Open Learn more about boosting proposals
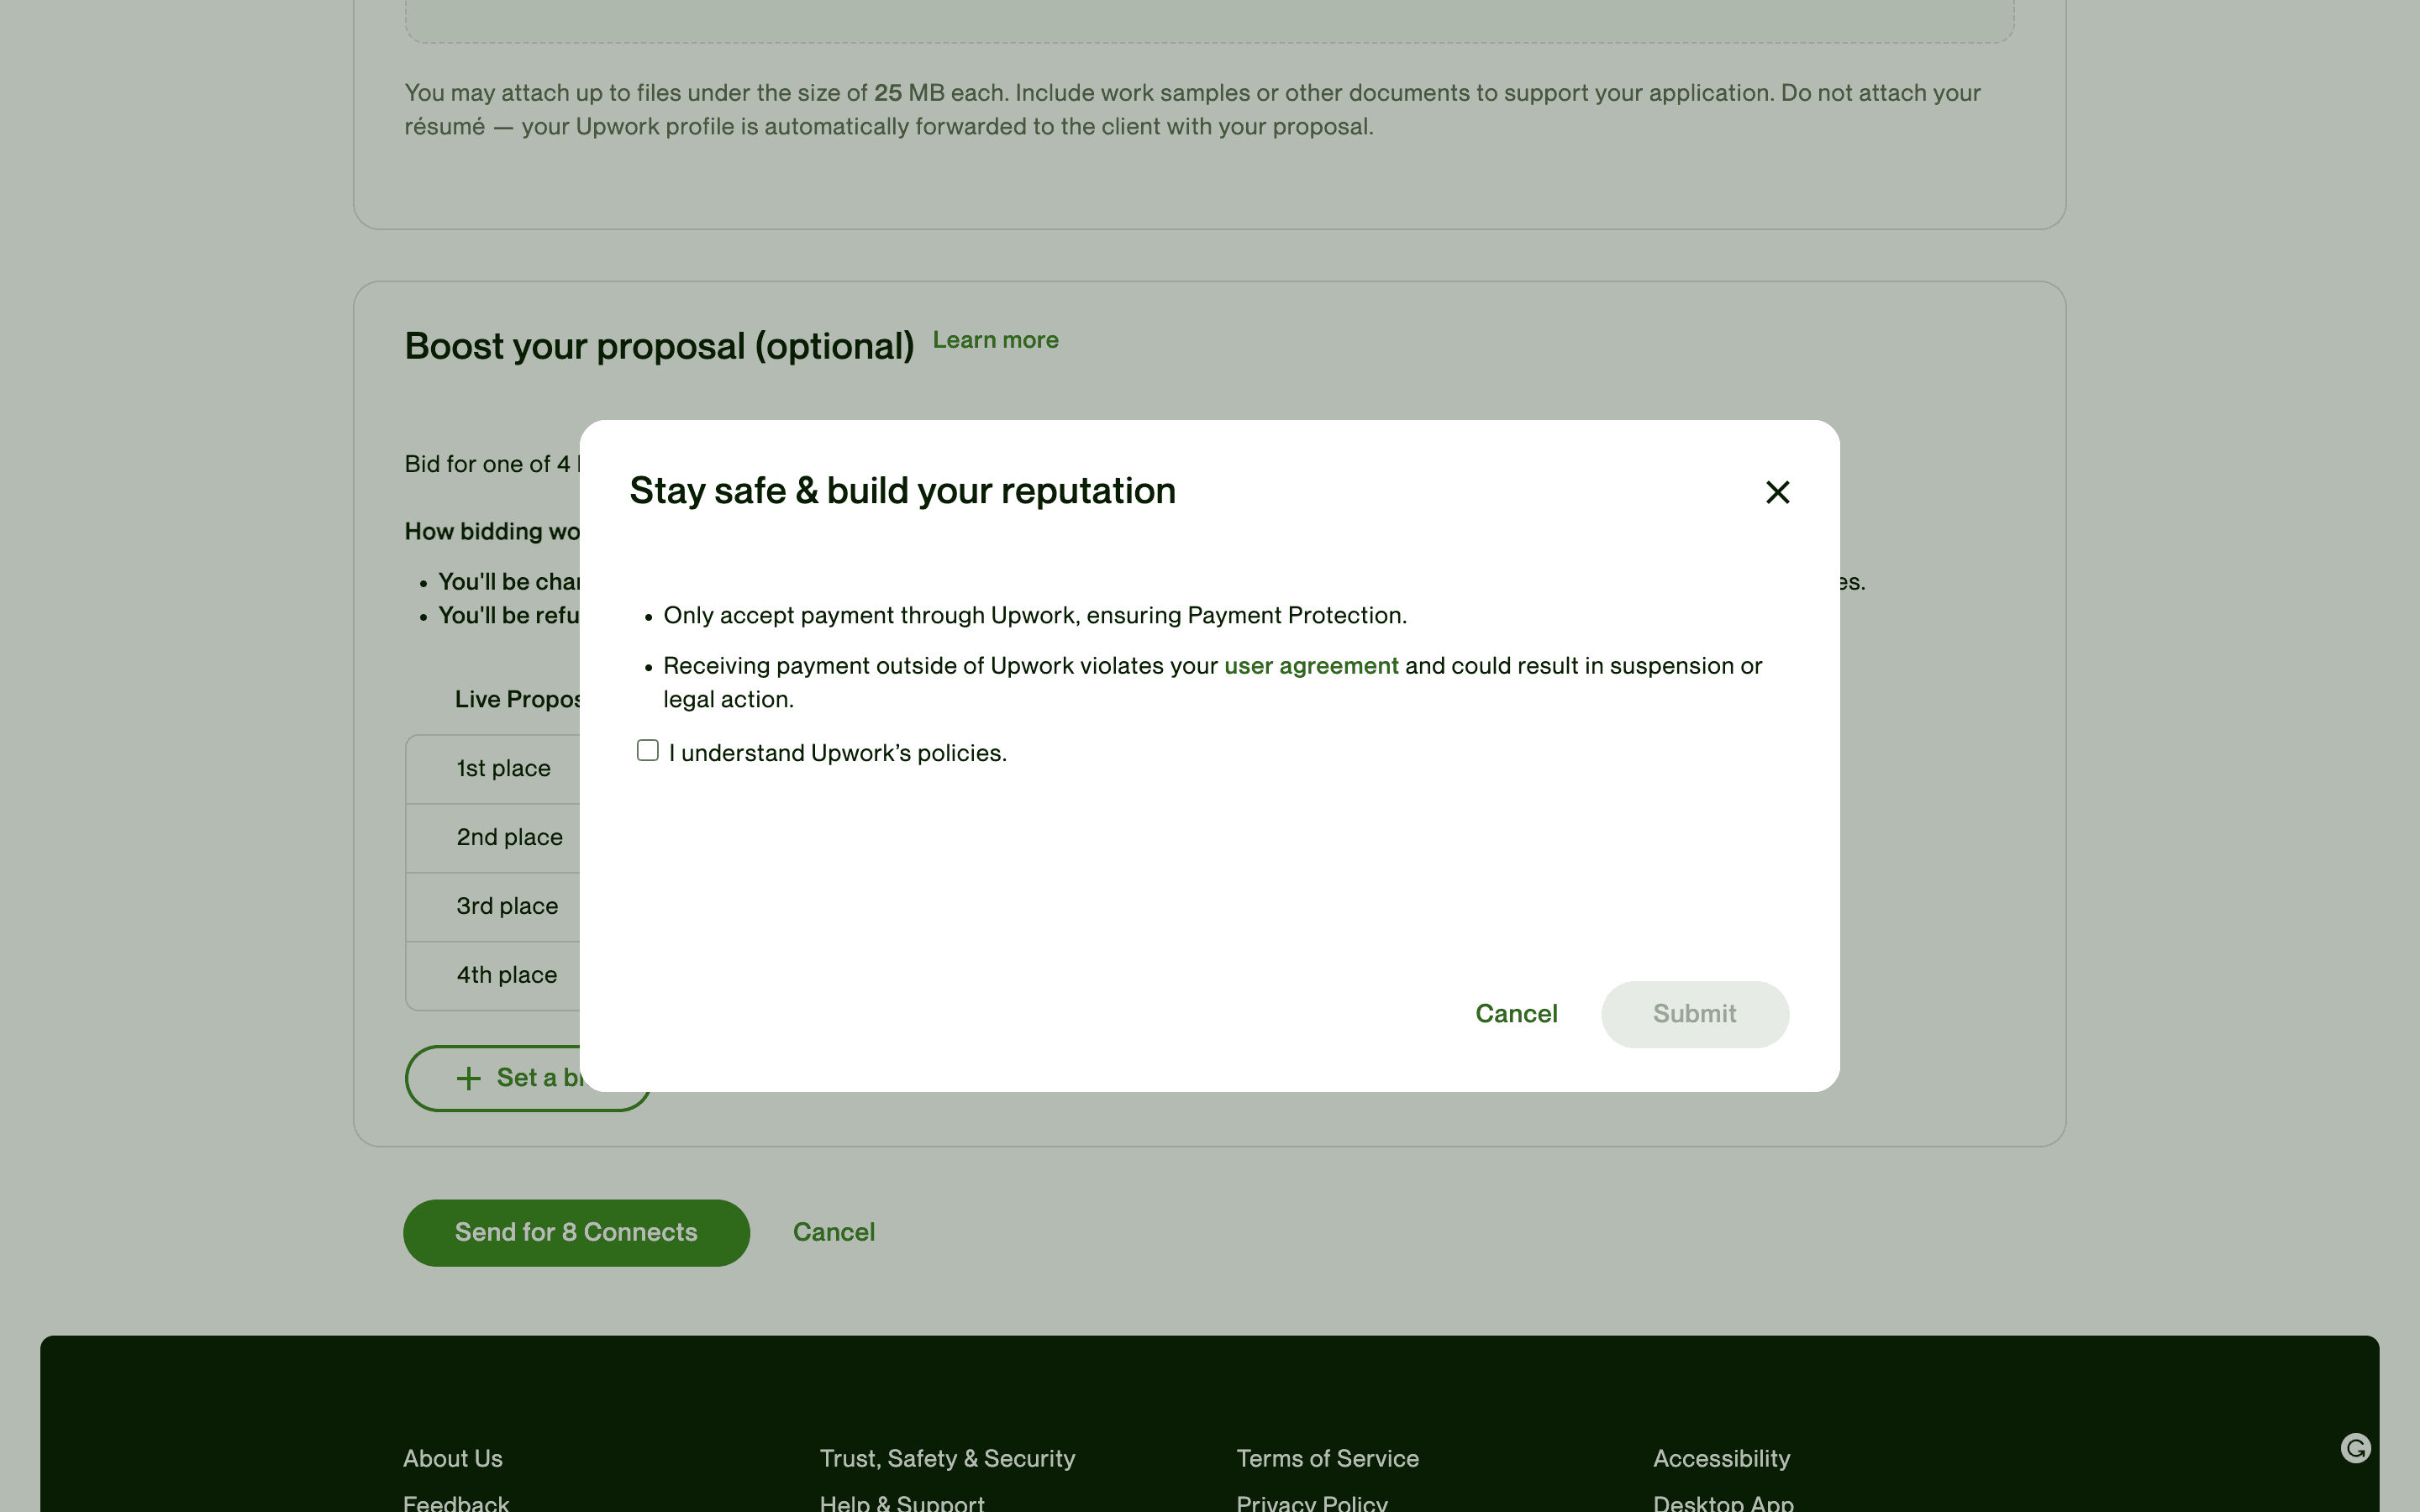The width and height of the screenshot is (2420, 1512). click(995, 340)
